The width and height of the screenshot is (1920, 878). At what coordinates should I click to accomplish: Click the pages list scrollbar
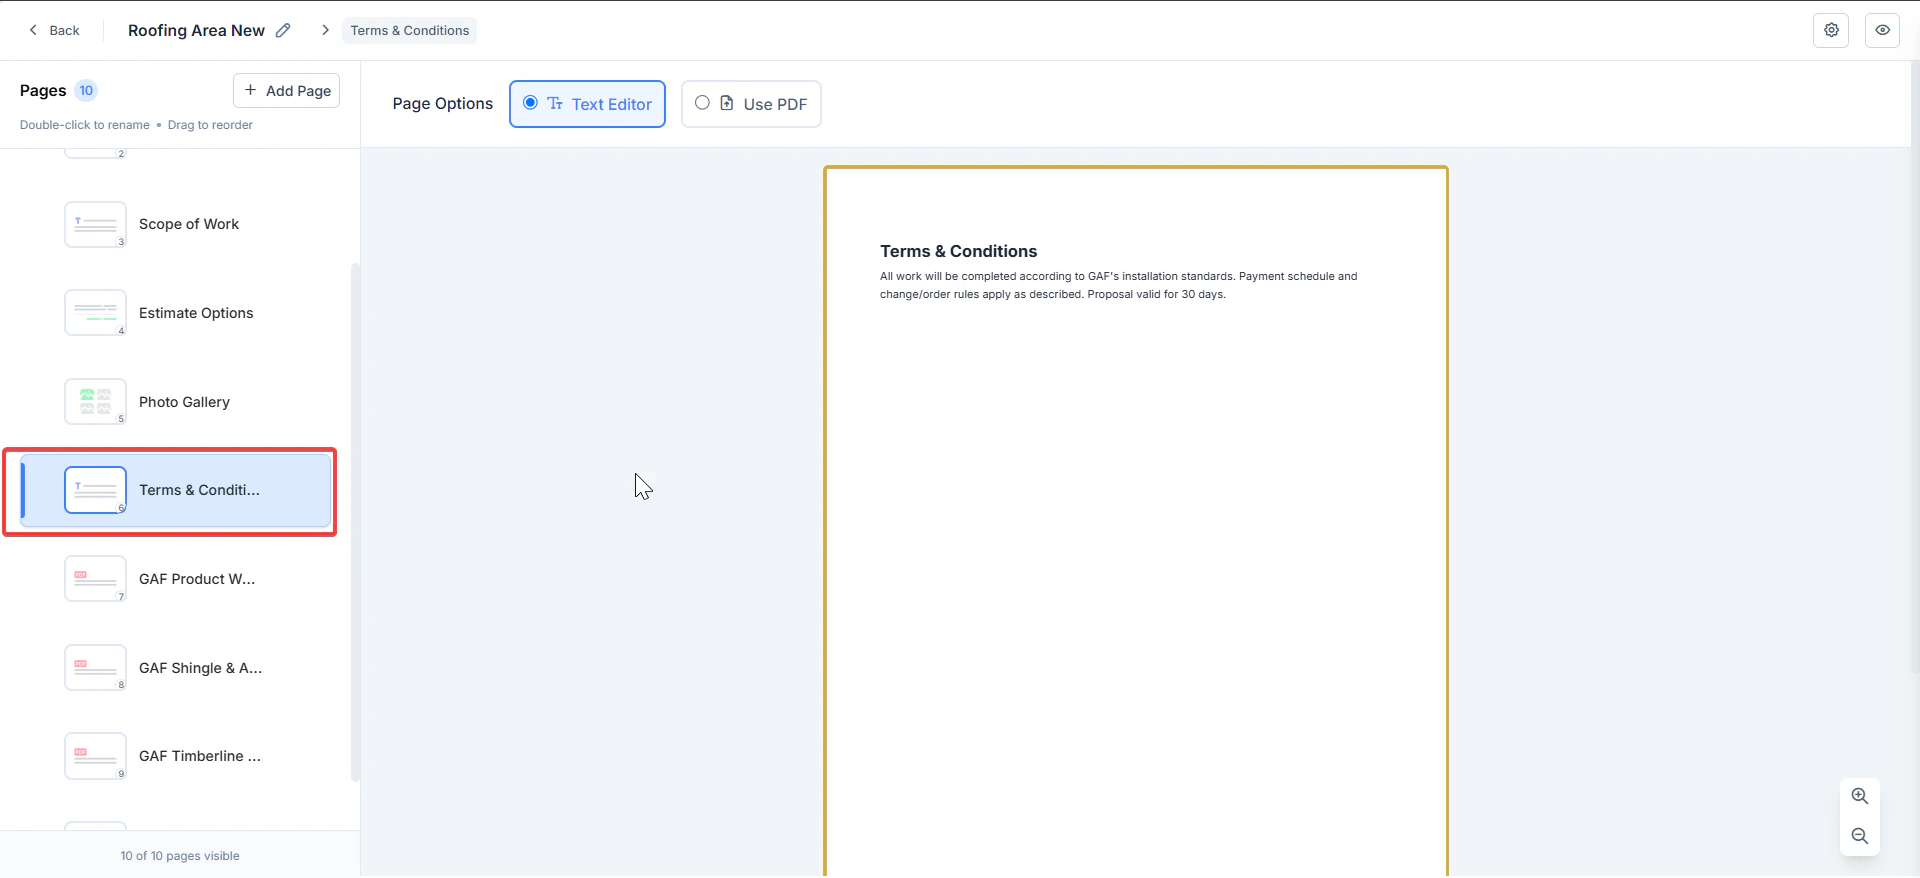click(355, 522)
